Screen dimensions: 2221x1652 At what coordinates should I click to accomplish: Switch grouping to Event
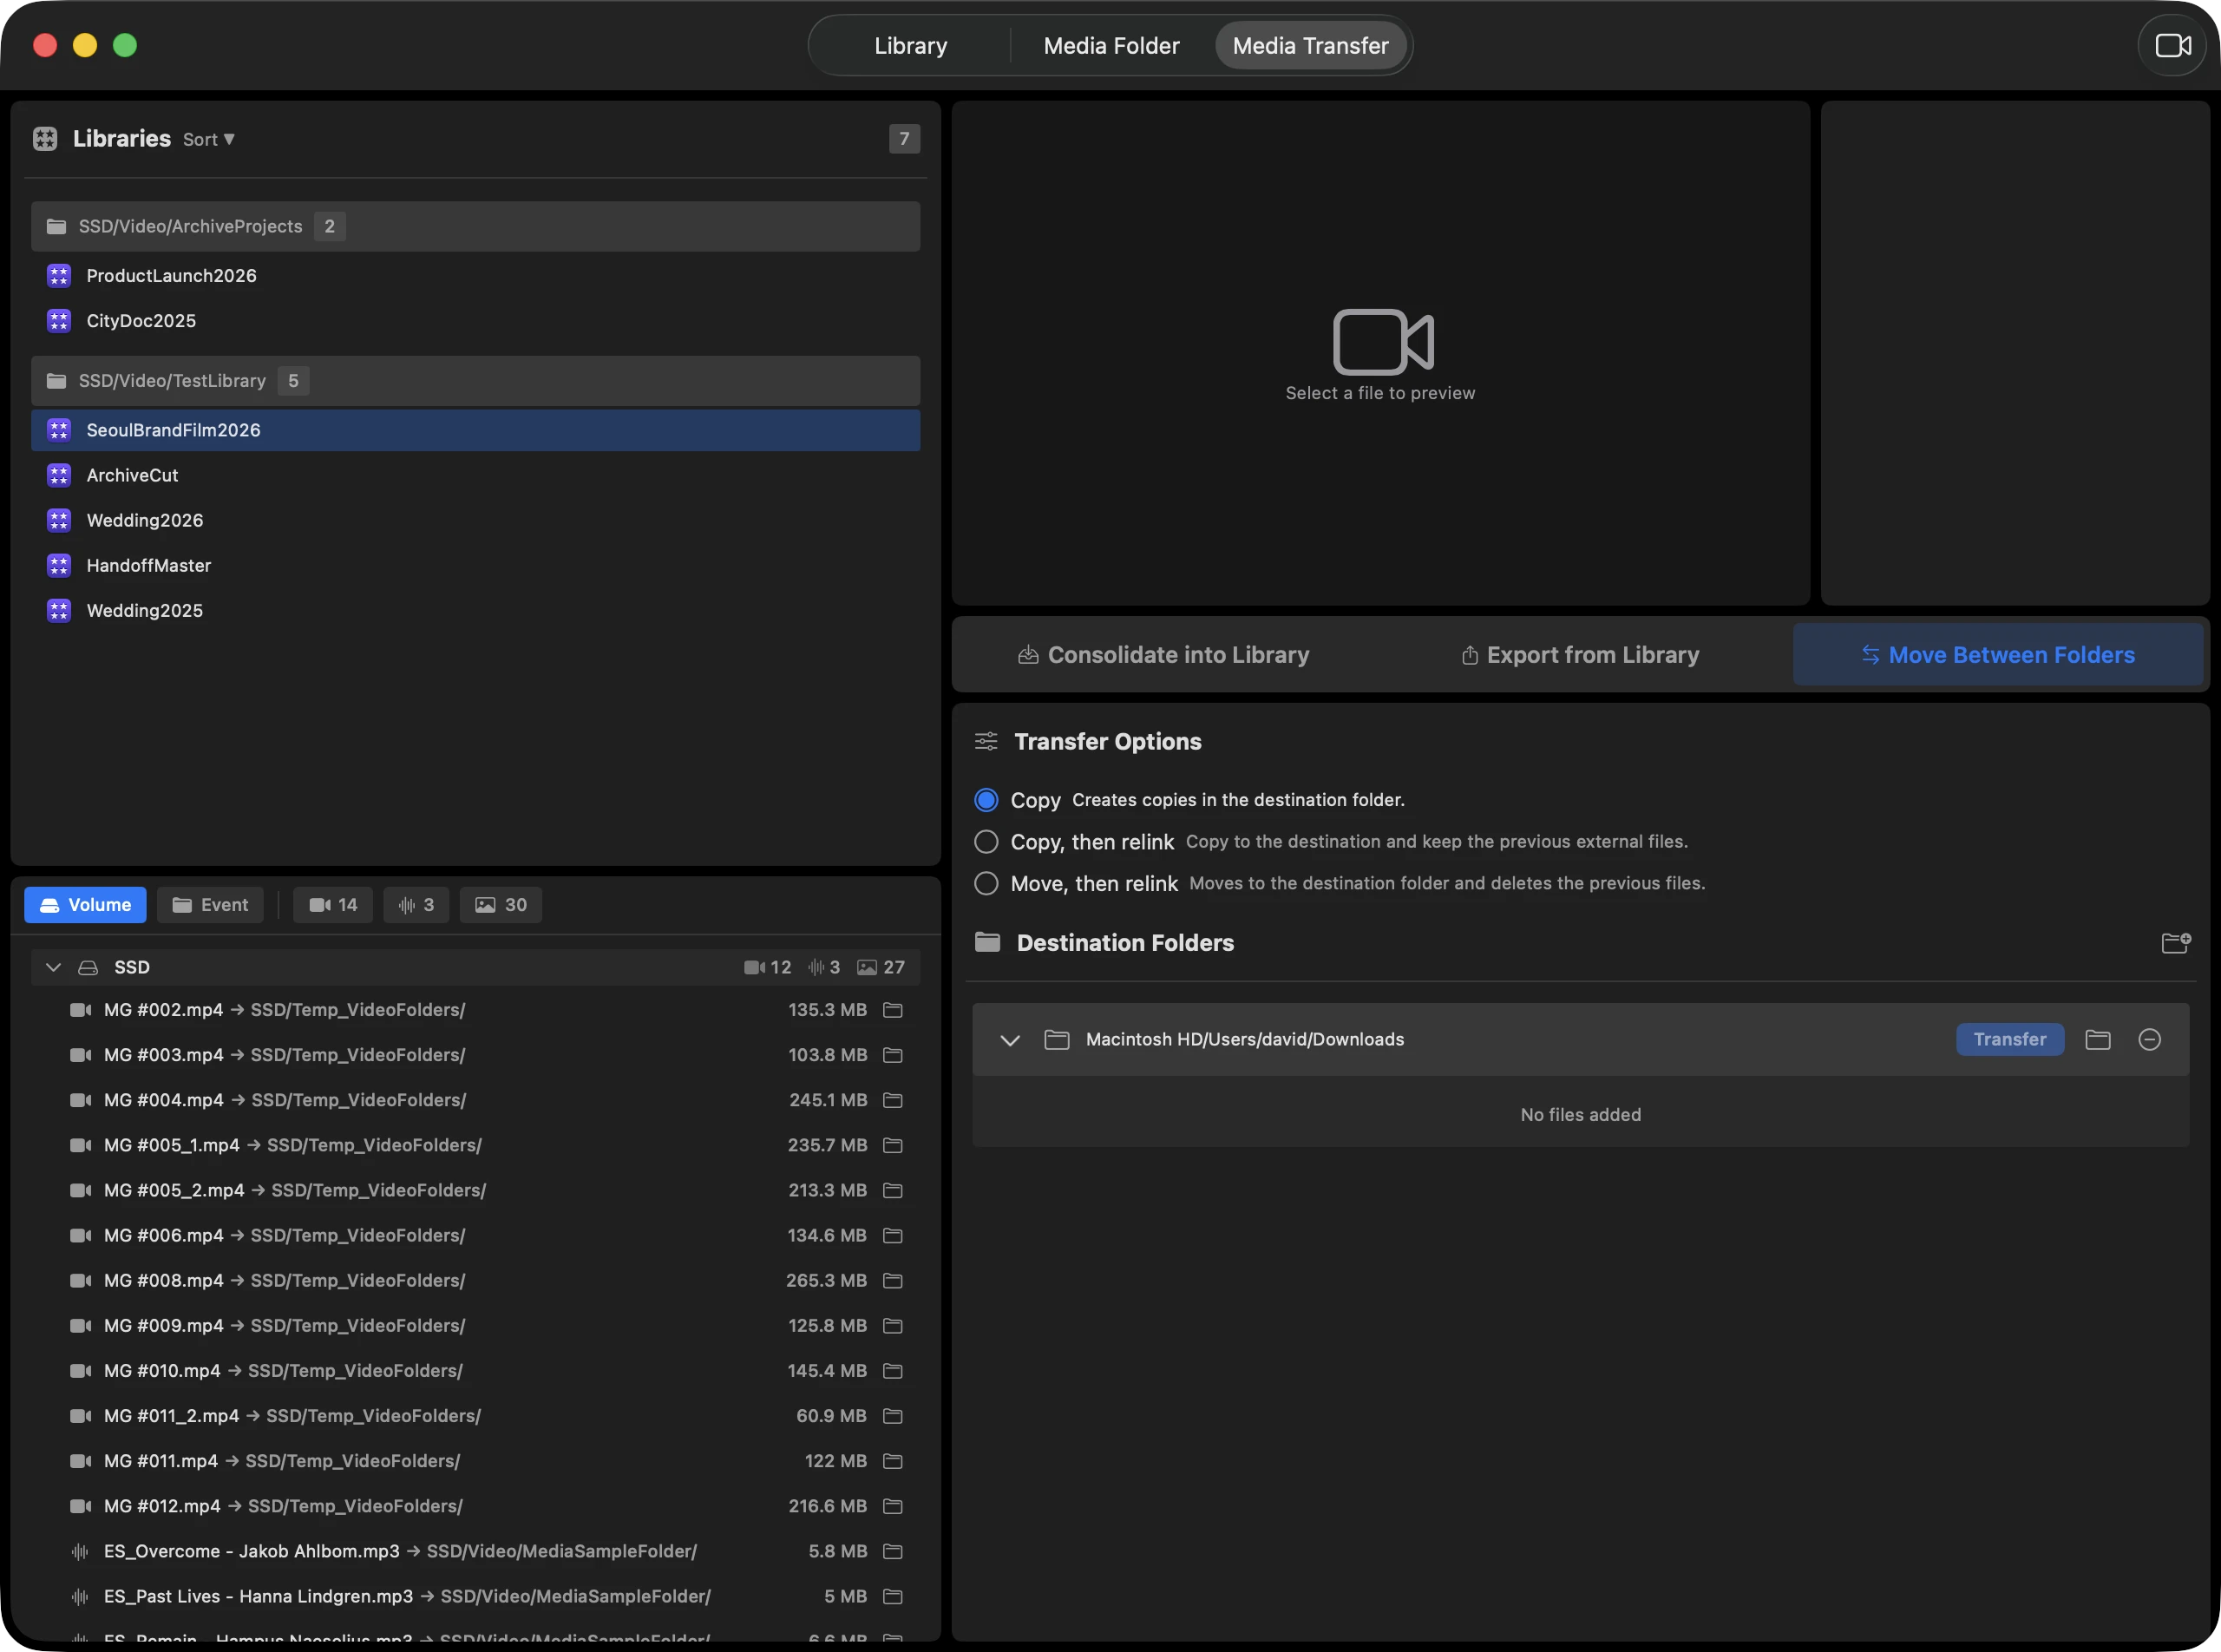(x=210, y=905)
